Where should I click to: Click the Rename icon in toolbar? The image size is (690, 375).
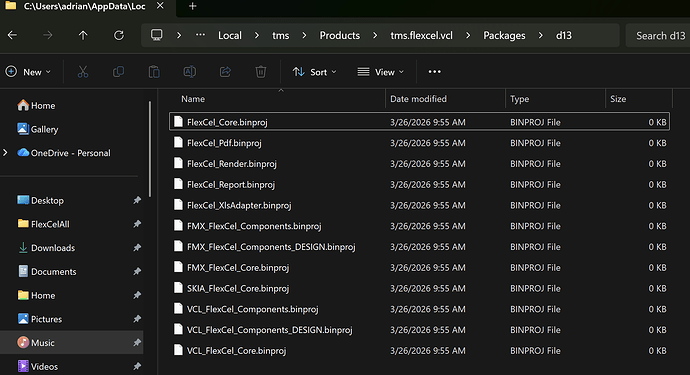190,72
